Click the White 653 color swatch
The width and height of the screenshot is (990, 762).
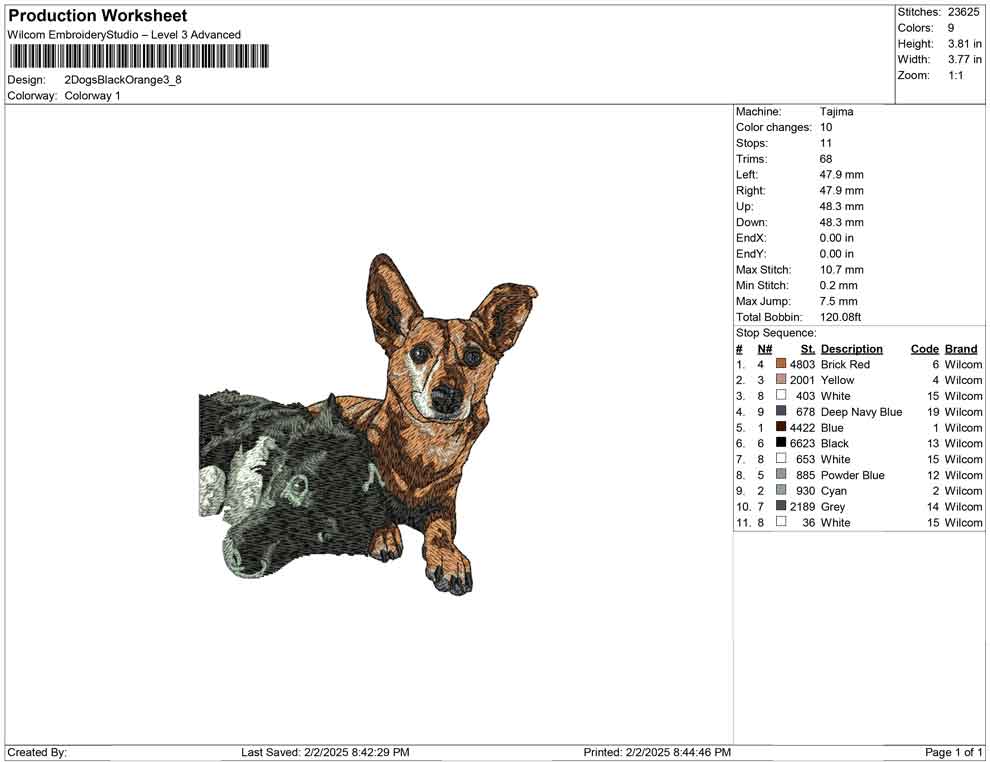781,458
